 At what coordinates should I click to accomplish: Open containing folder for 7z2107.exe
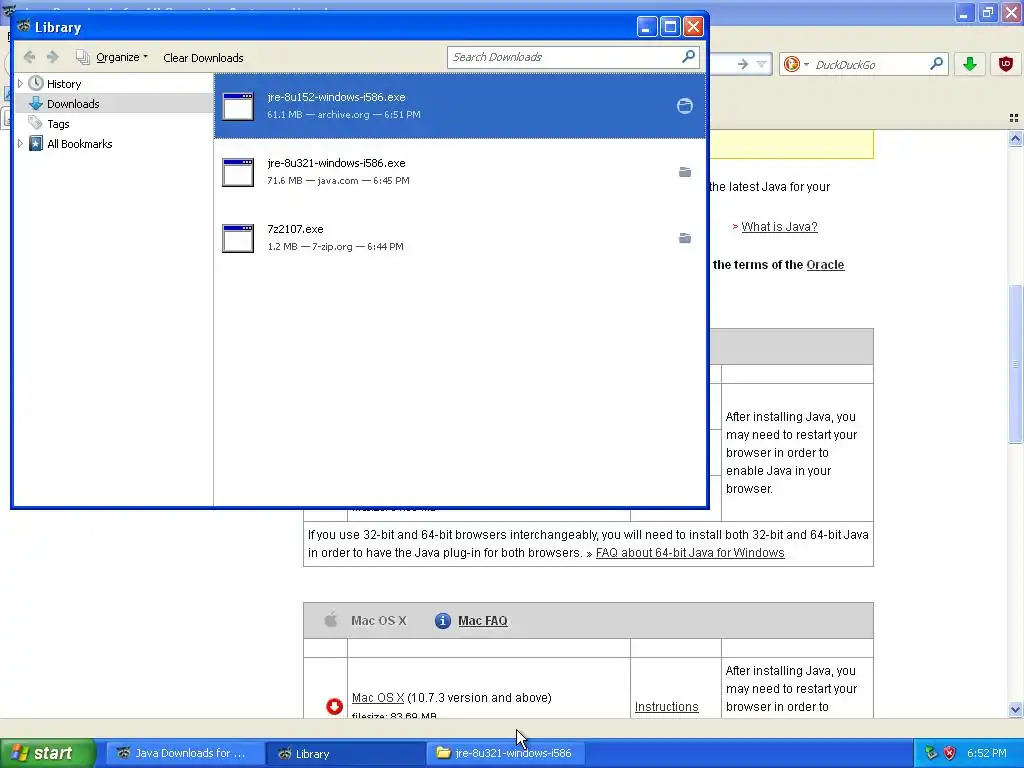[684, 238]
